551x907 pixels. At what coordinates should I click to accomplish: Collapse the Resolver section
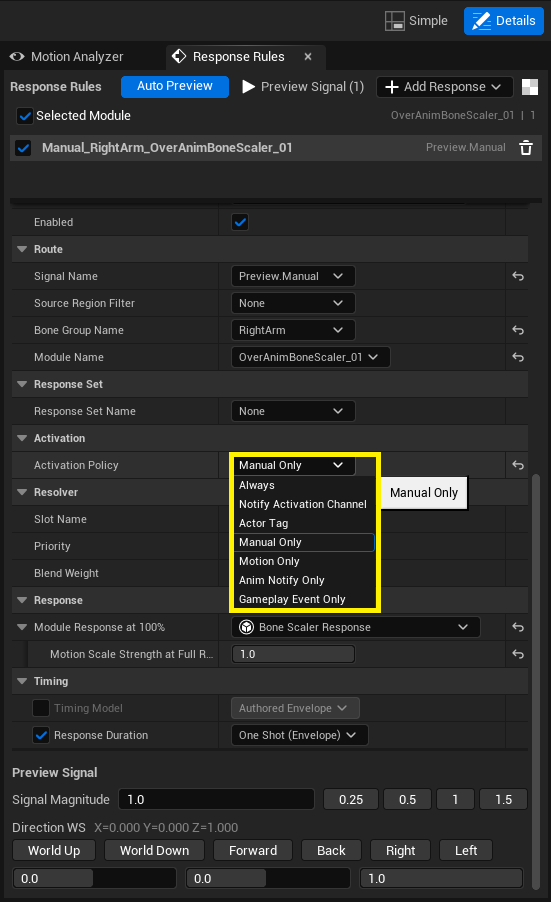22,492
